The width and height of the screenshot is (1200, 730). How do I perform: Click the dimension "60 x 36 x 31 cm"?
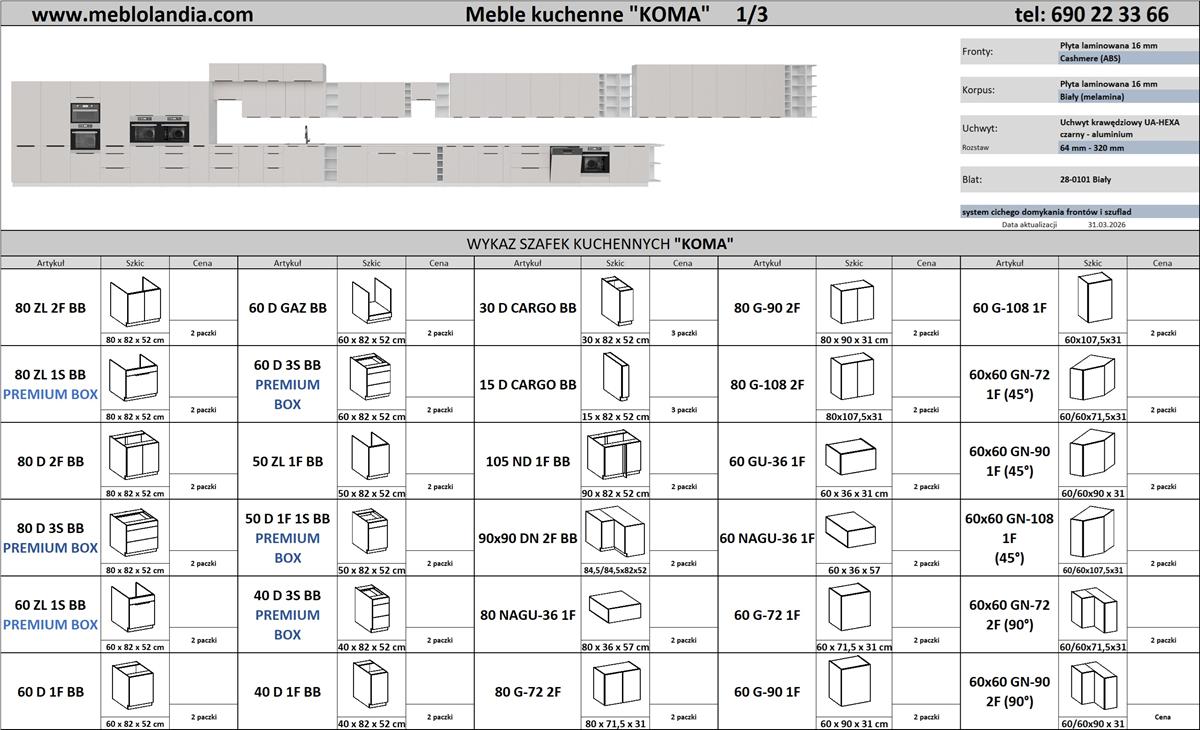[853, 493]
